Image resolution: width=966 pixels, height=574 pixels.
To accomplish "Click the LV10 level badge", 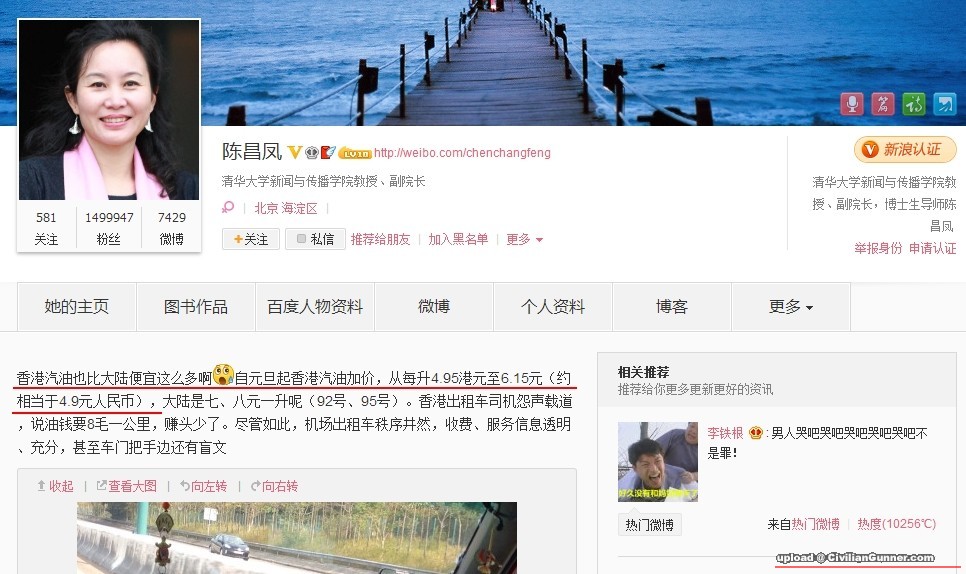I will click(355, 153).
